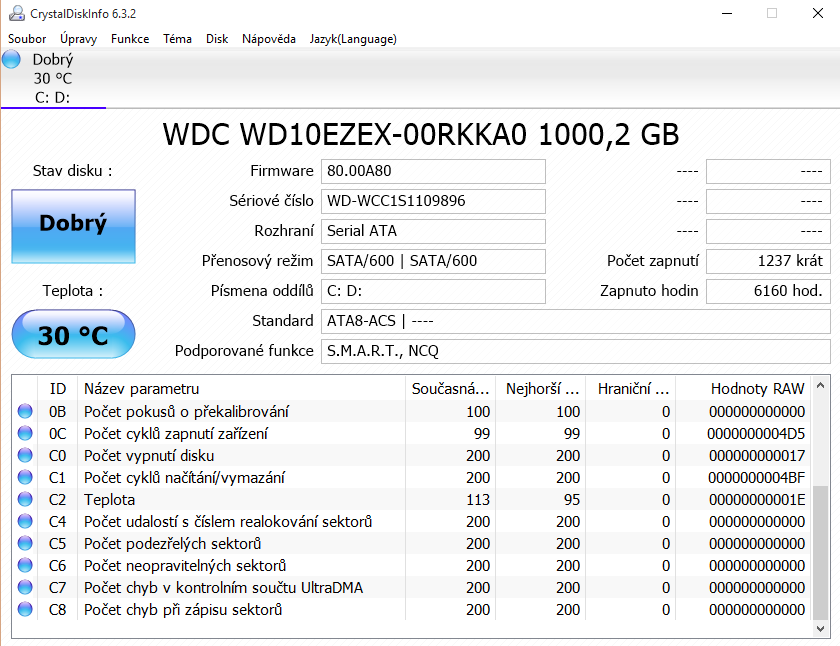Click RAW value 000000000017
840x646 pixels.
point(757,455)
